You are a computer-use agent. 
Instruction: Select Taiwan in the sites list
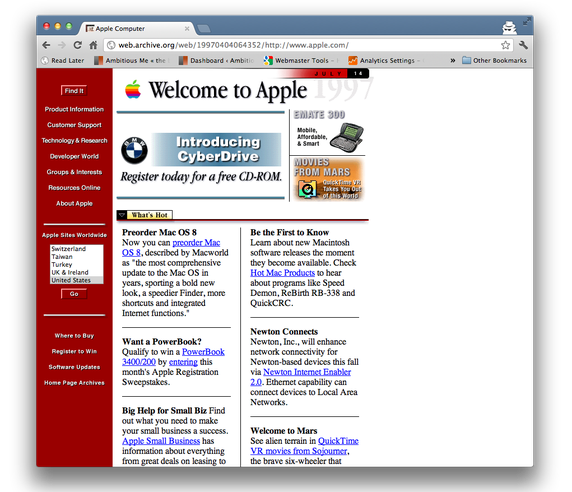[x=76, y=257]
